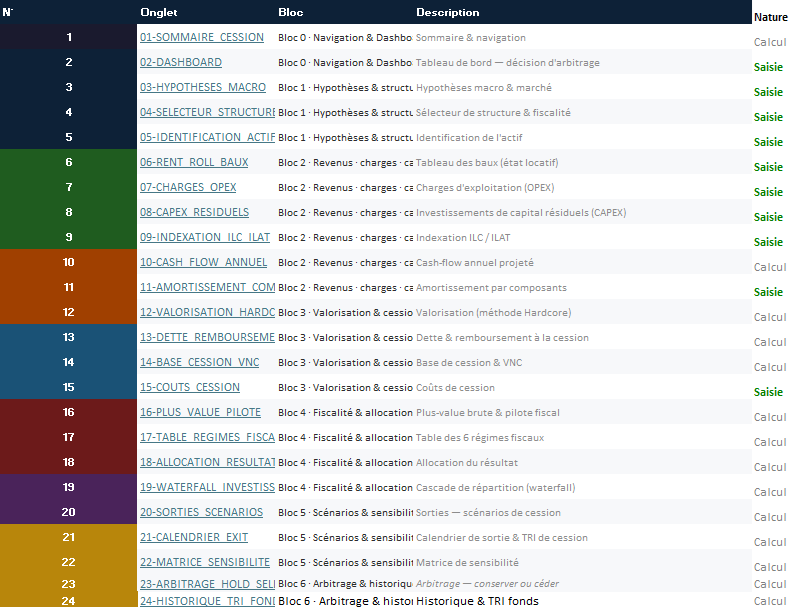Screen dimensions: 791x607
Task: Open the 05-IDENTIFICATION_ACTIF link
Action: coord(207,137)
